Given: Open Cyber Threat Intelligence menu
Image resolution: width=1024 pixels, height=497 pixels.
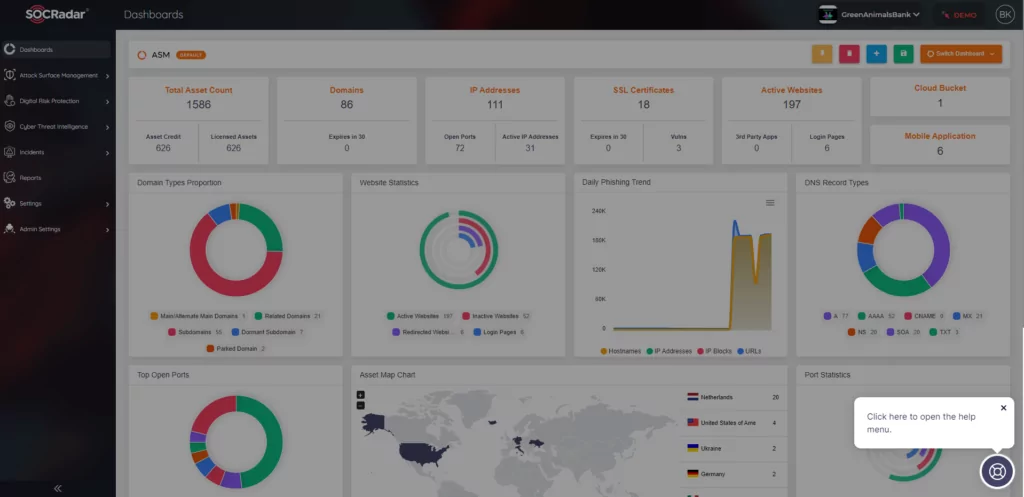Looking at the screenshot, I should click(x=56, y=127).
